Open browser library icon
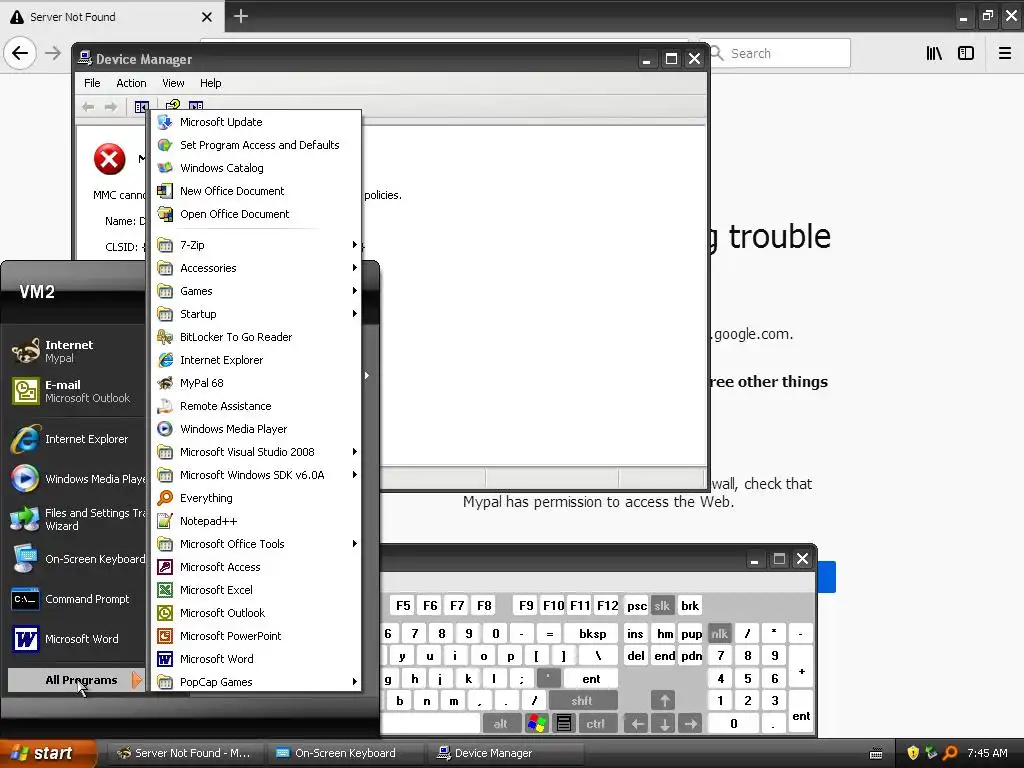 pos(934,54)
